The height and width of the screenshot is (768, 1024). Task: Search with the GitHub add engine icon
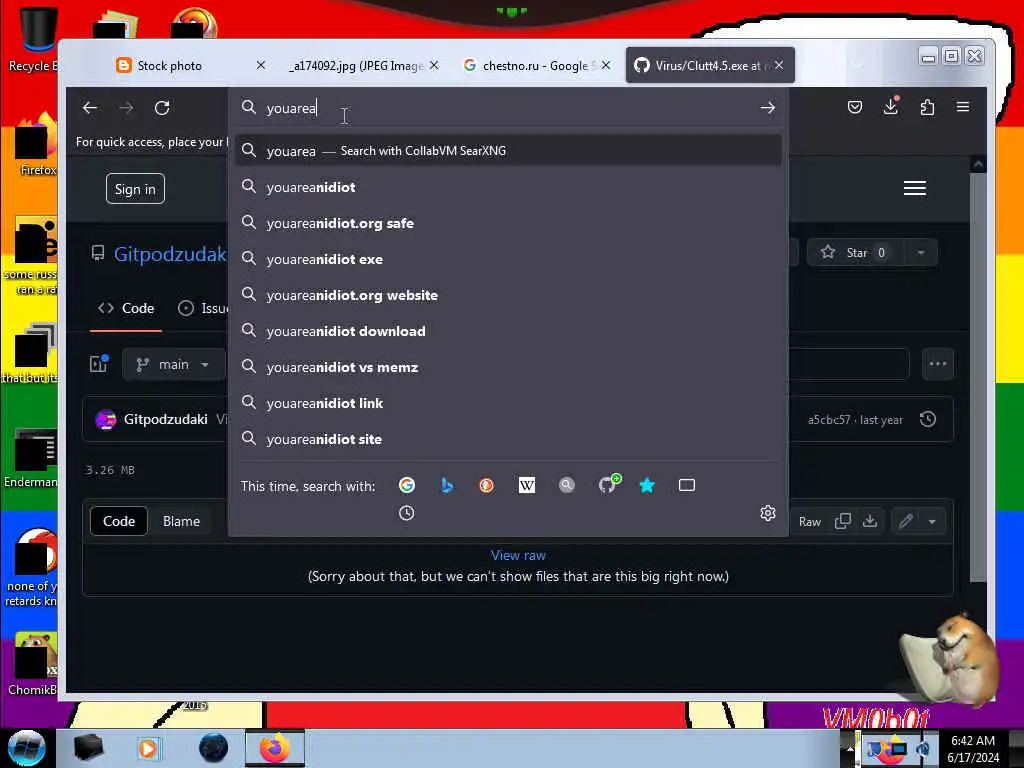(609, 484)
